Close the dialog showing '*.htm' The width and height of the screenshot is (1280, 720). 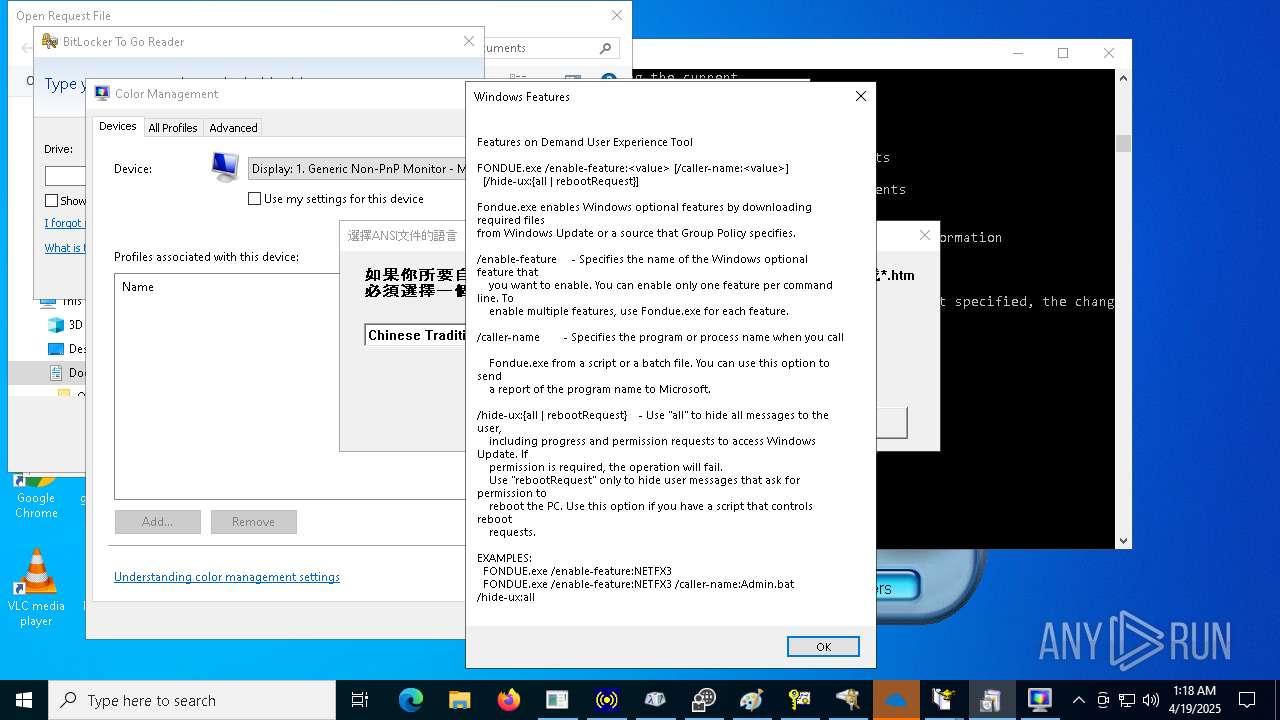tap(924, 235)
